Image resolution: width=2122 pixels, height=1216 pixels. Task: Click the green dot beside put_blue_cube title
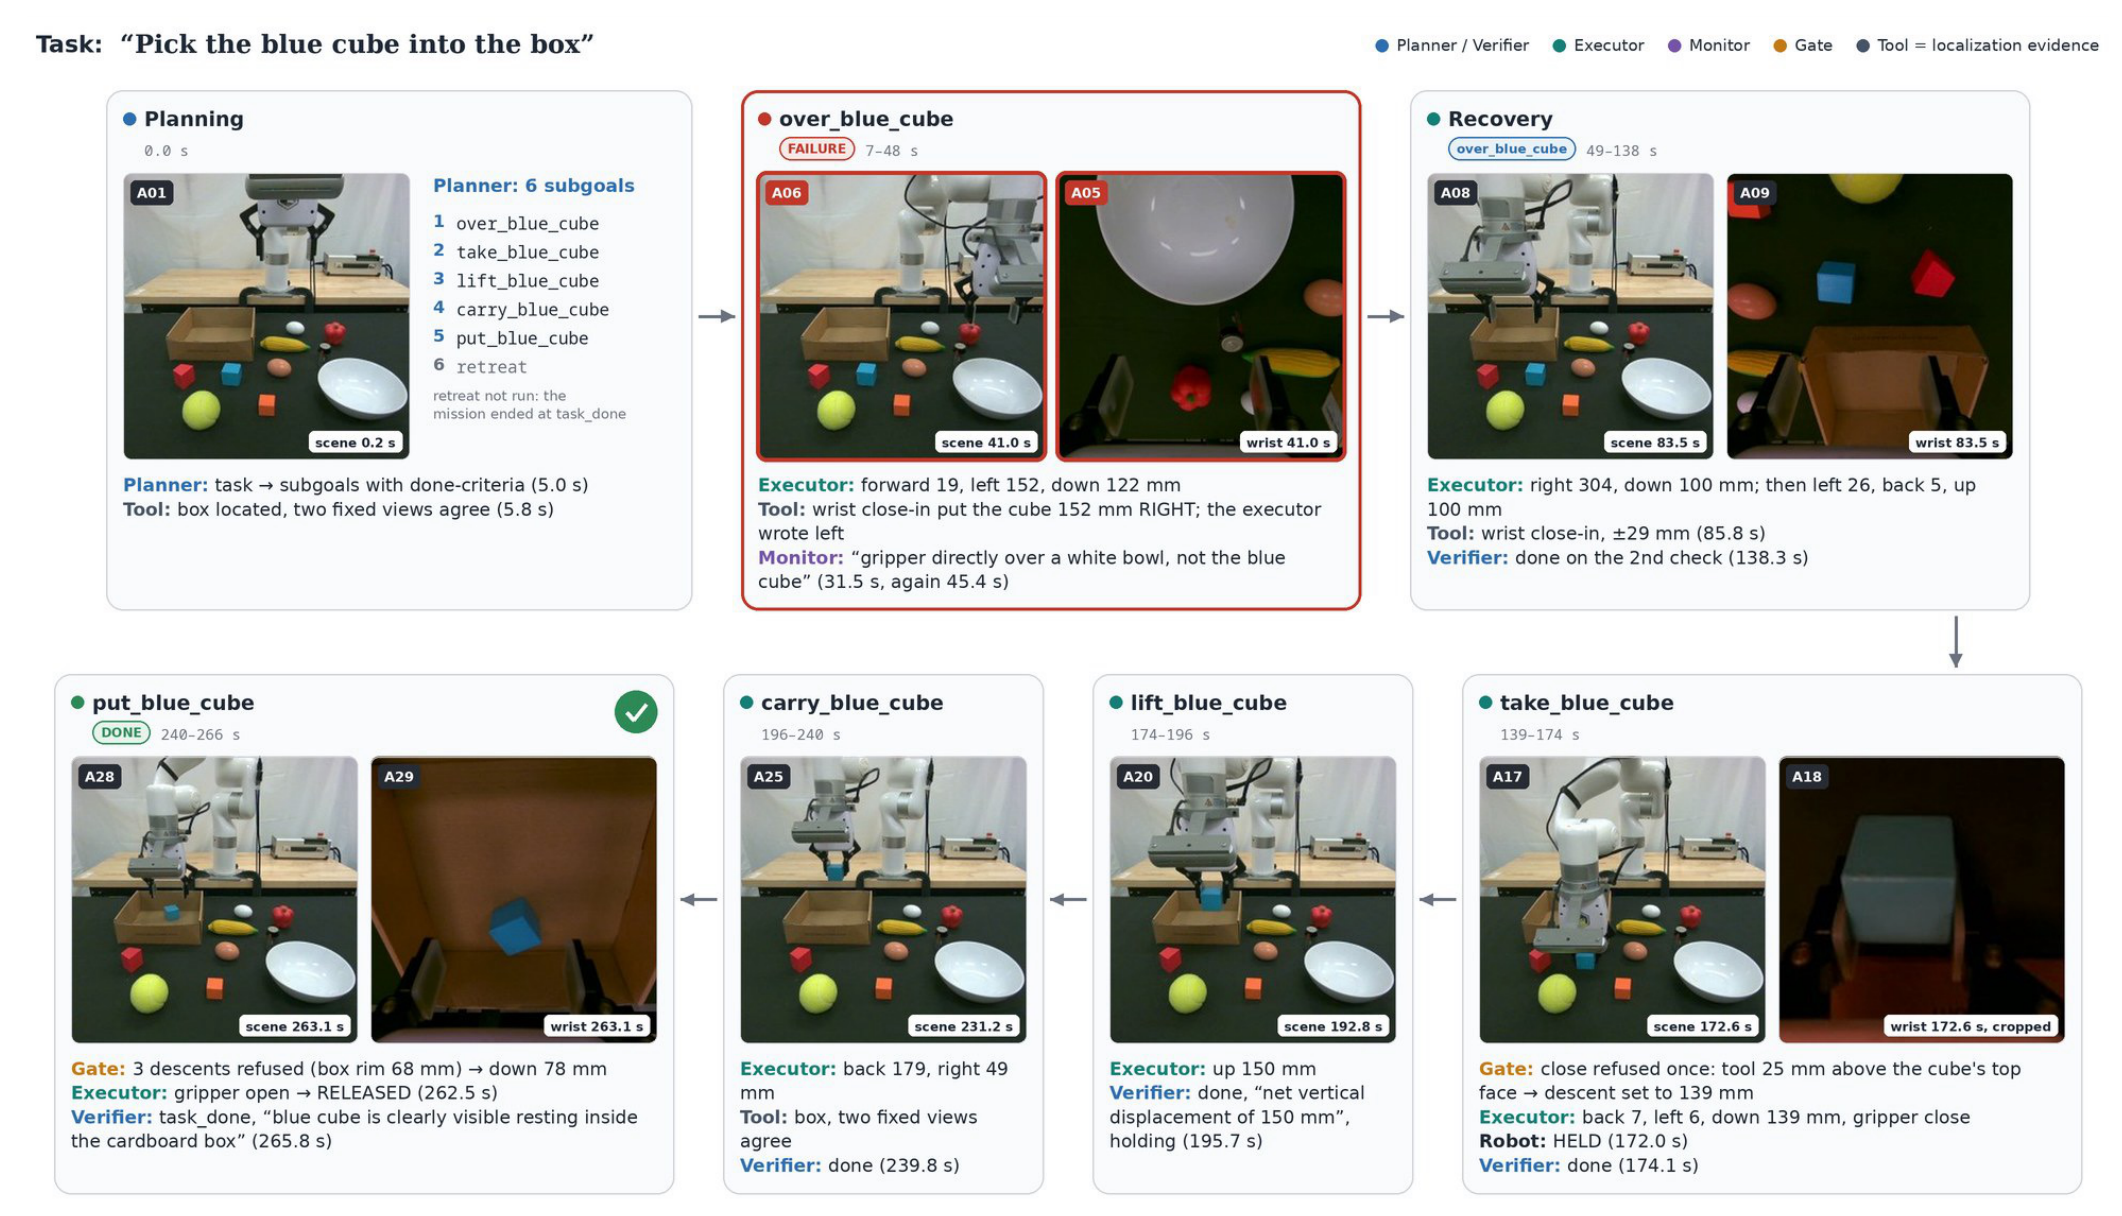coord(77,703)
